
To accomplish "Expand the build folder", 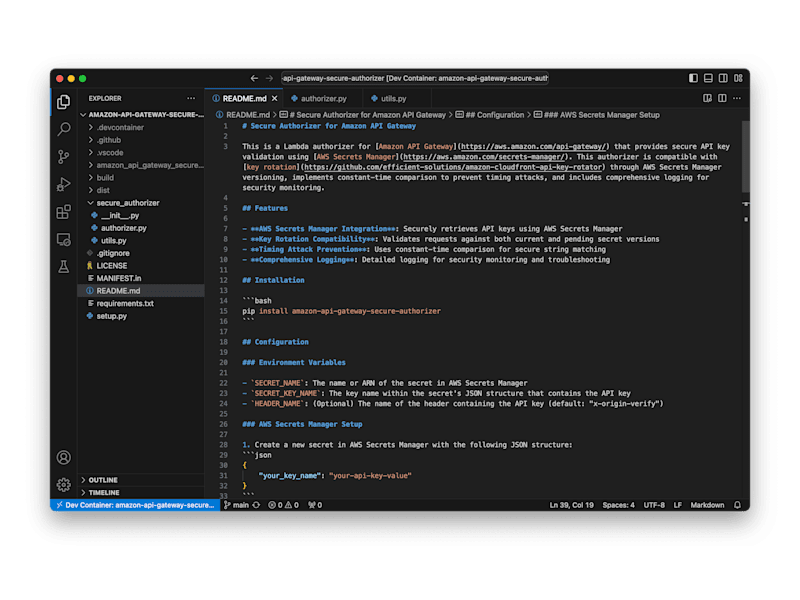I will [x=142, y=178].
